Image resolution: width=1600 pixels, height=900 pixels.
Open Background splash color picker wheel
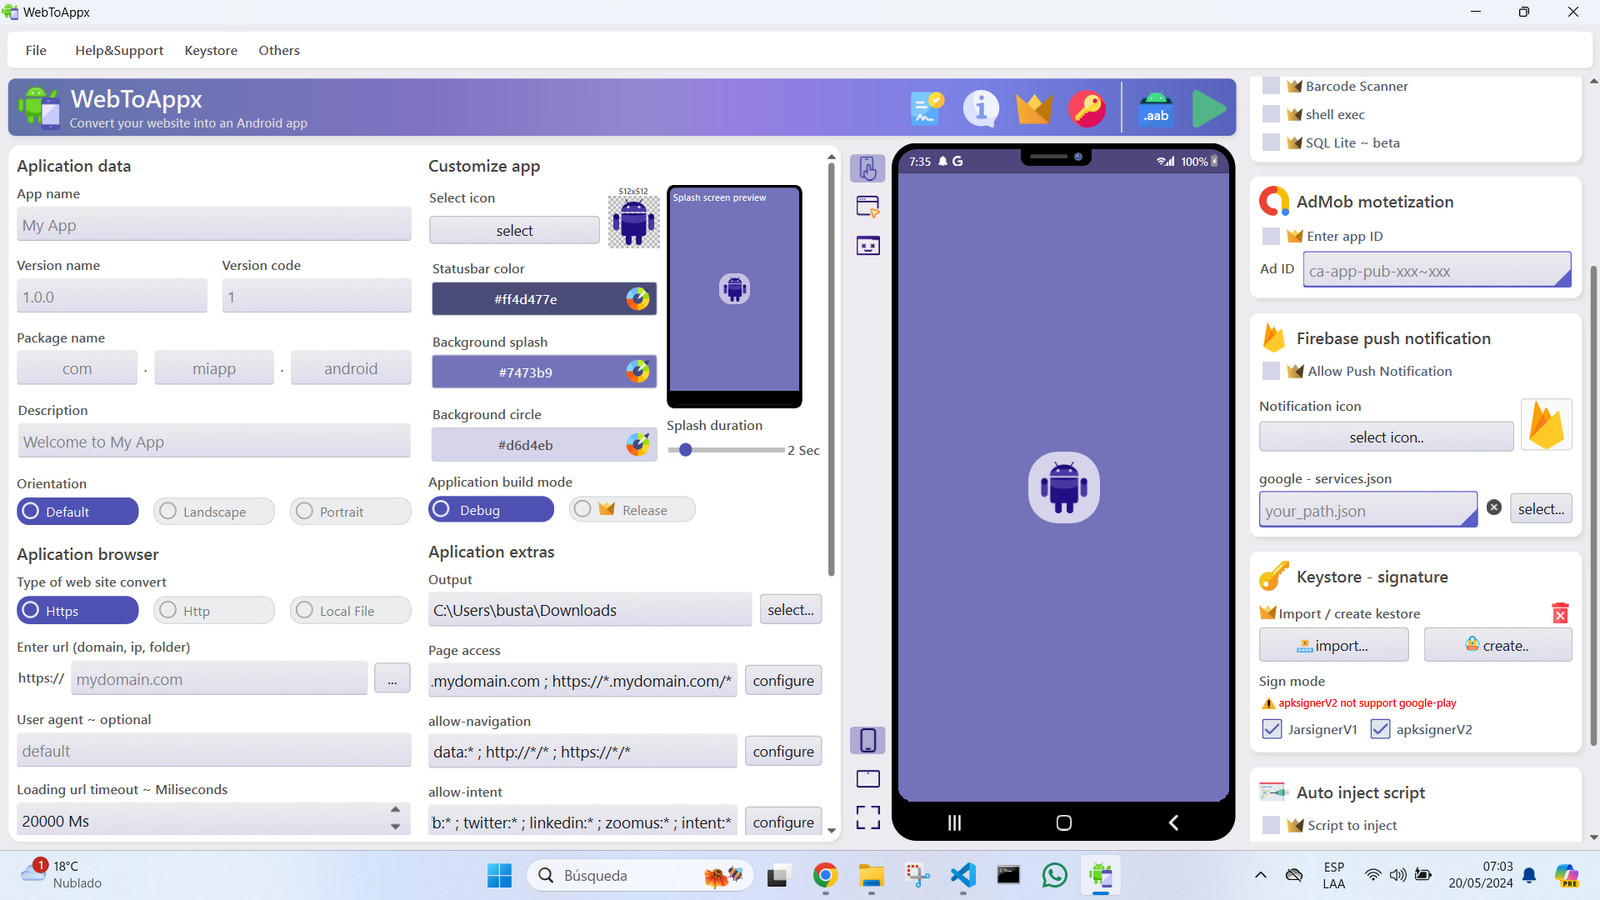[637, 371]
